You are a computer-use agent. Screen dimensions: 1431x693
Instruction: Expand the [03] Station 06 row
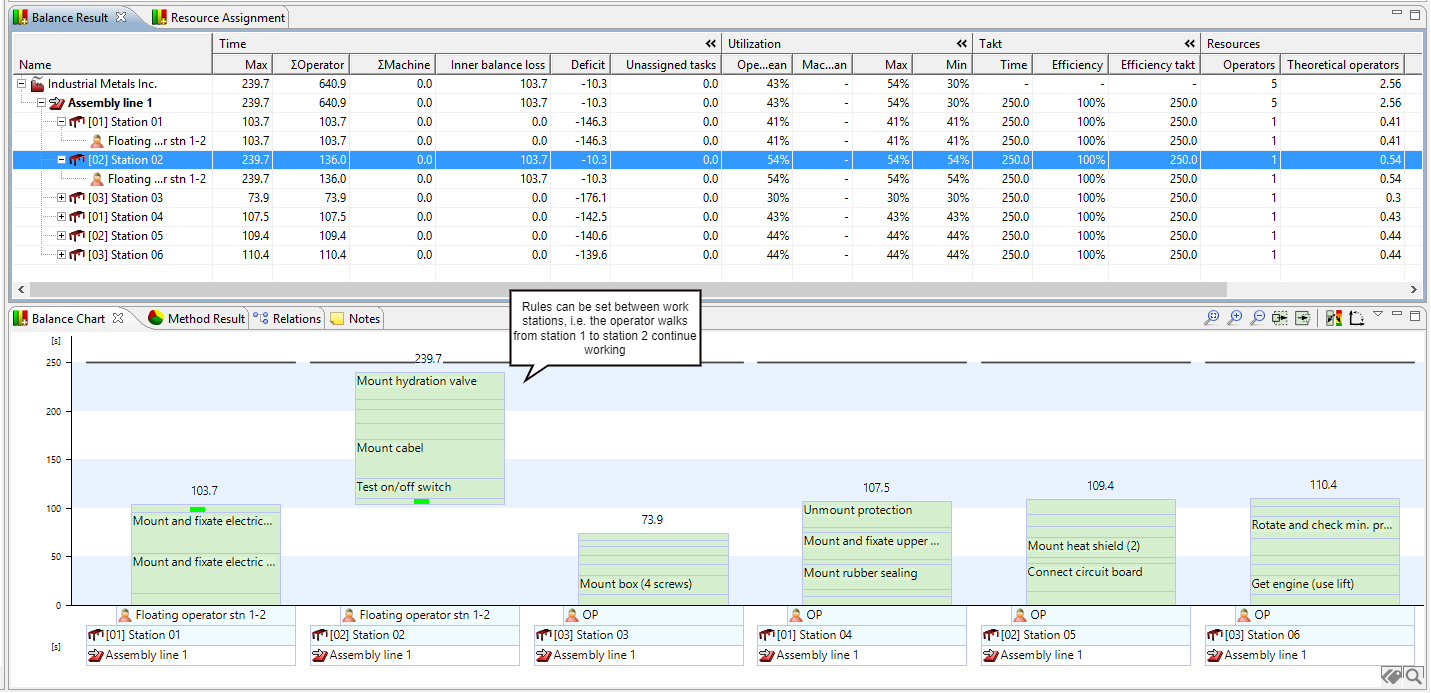pos(62,255)
